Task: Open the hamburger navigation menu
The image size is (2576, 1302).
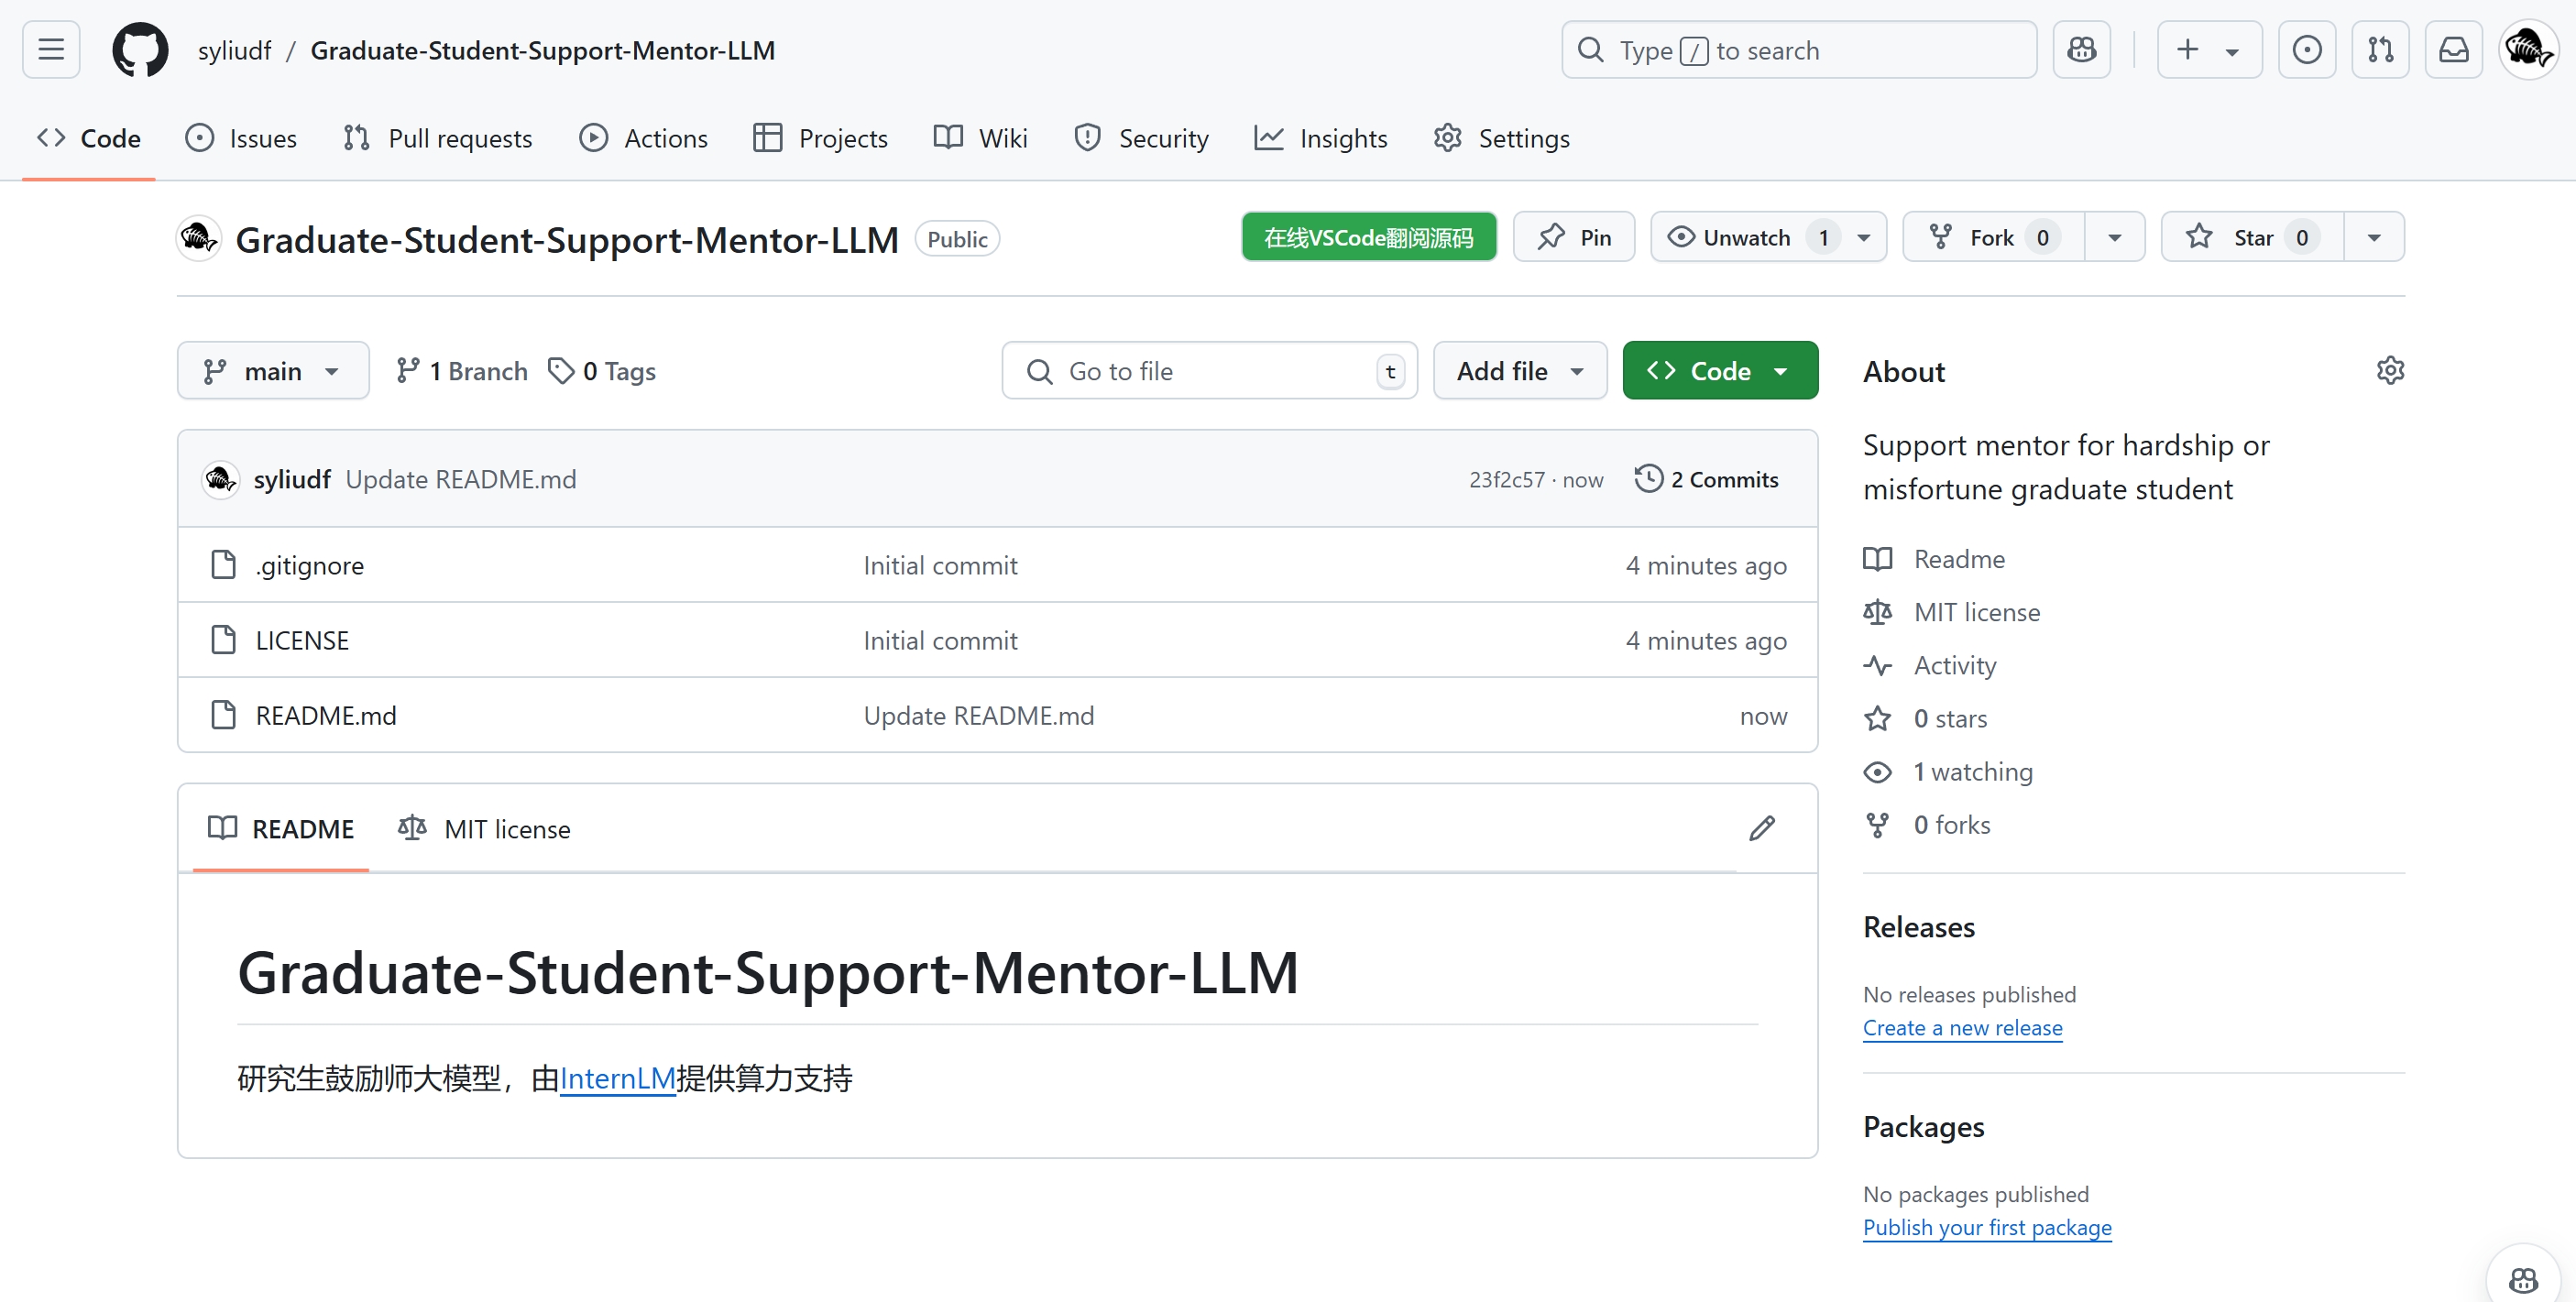Action: pyautogui.click(x=51, y=49)
